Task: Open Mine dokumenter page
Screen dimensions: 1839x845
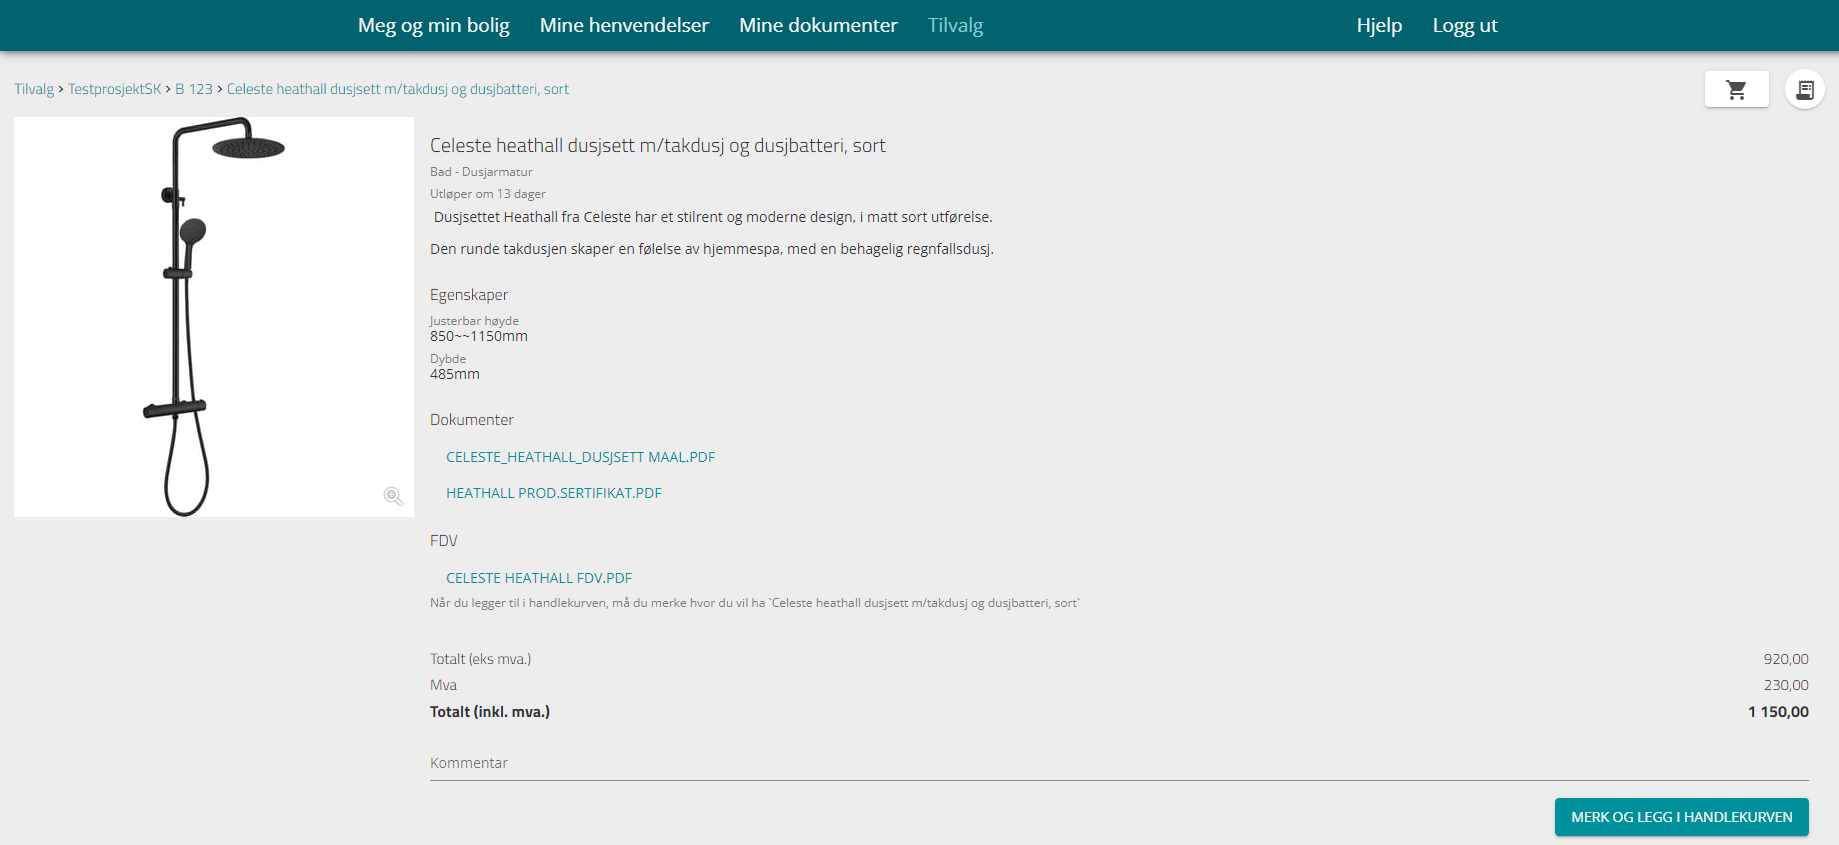Action: (x=818, y=25)
